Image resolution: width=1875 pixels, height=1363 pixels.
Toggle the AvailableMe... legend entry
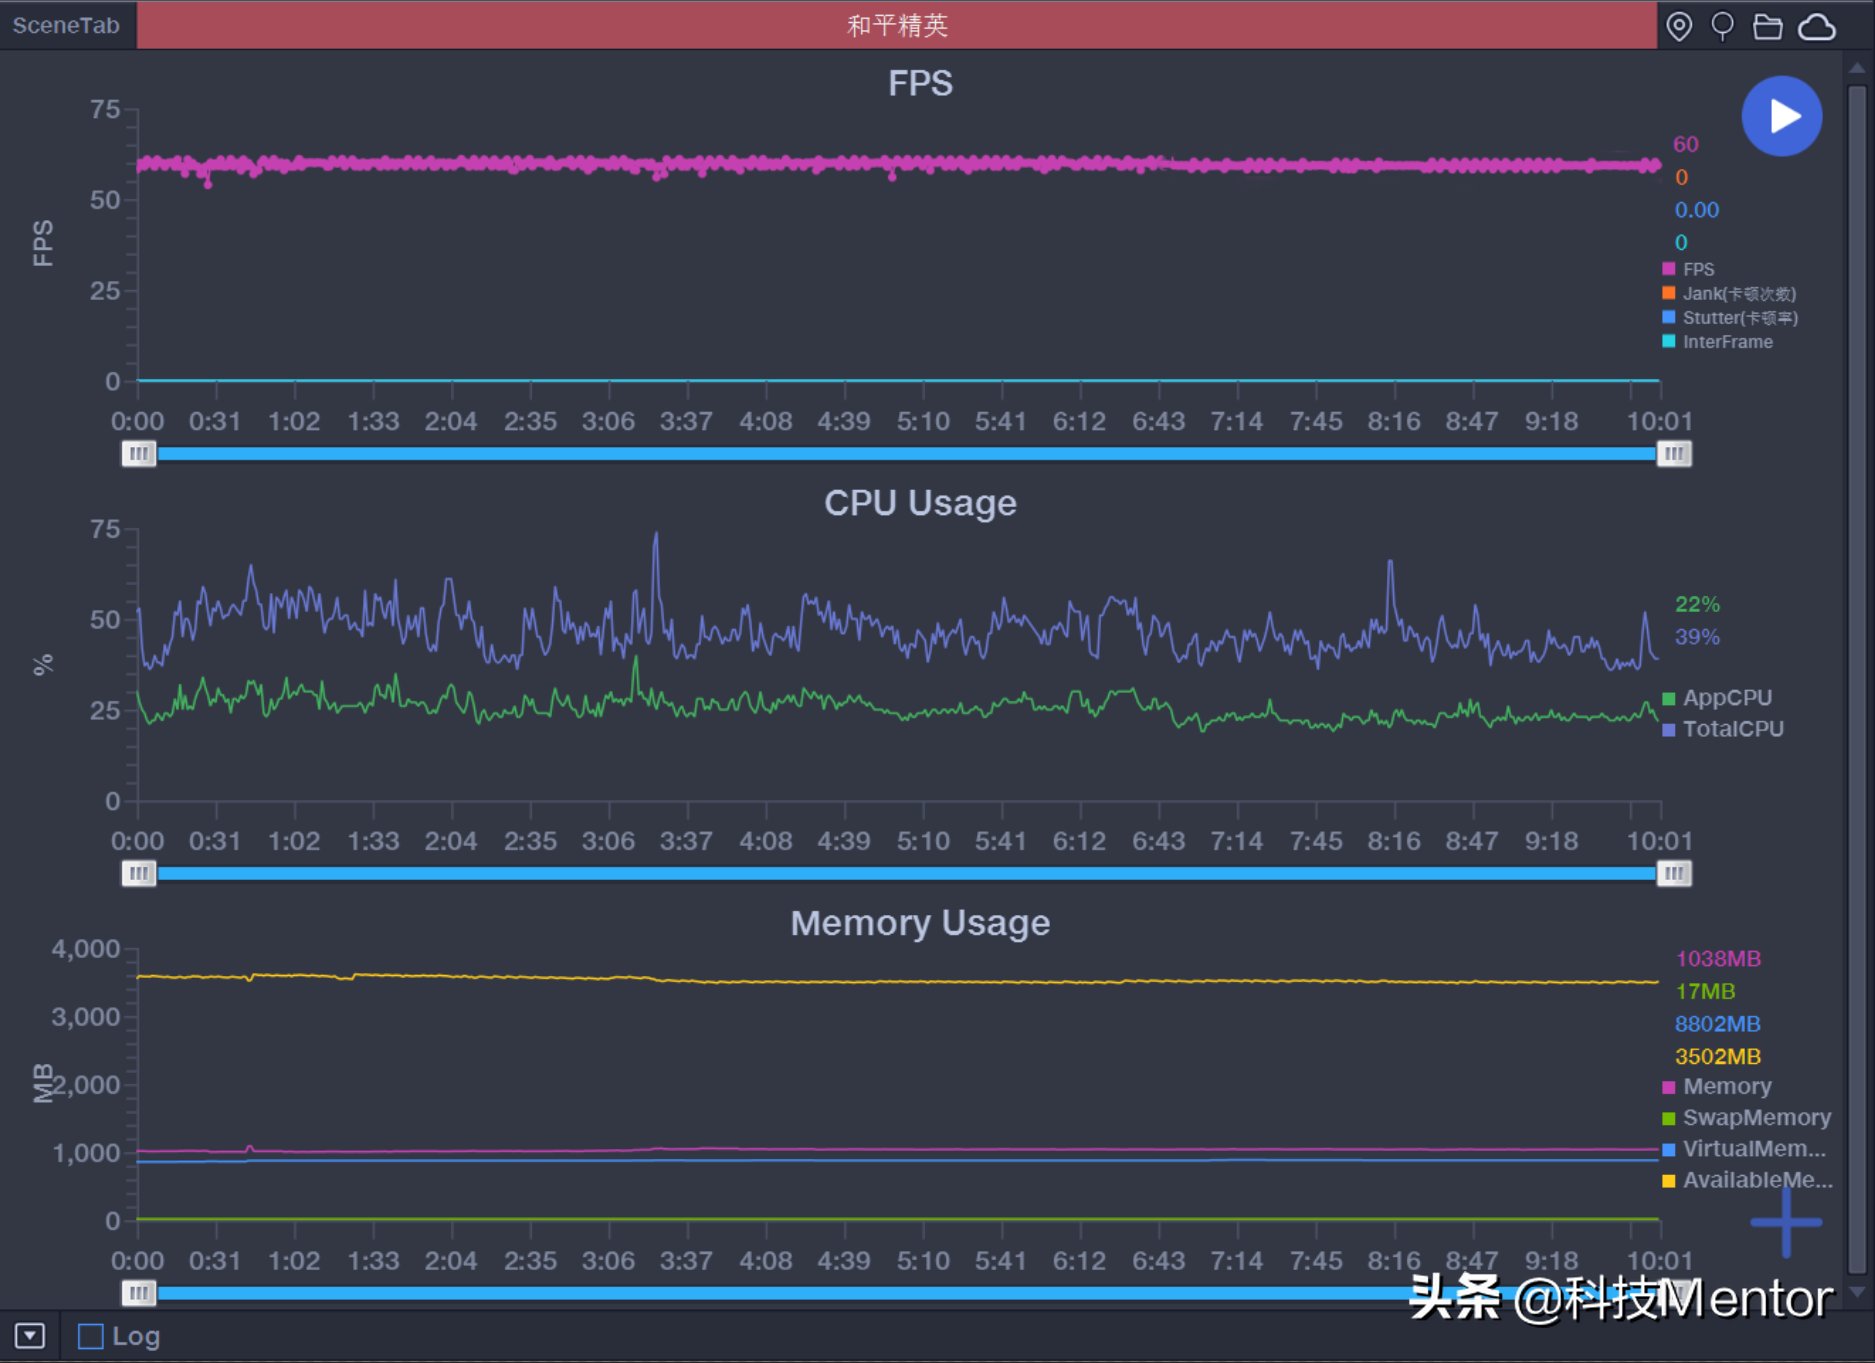point(1747,1180)
